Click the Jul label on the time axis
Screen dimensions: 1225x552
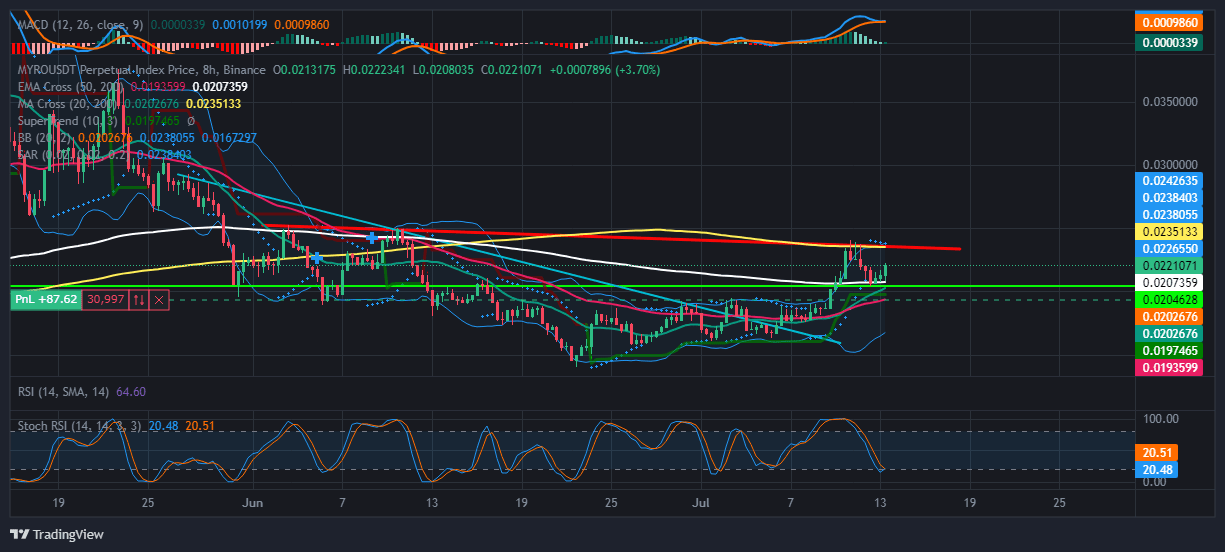(x=700, y=501)
